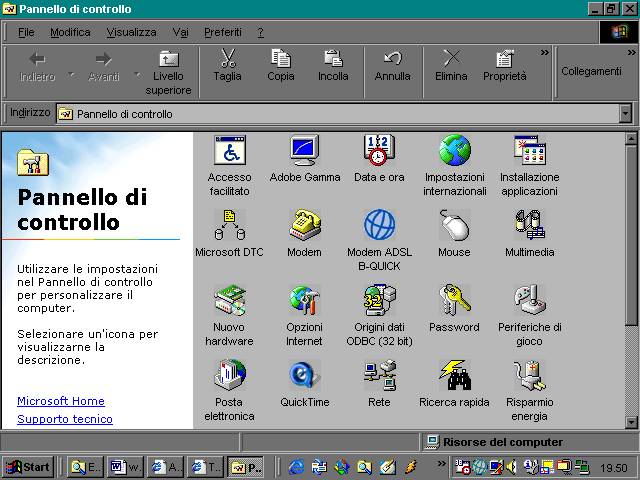Screen dimensions: 640x480
Task: Click the Avanti forward toolbar button
Action: point(104,67)
